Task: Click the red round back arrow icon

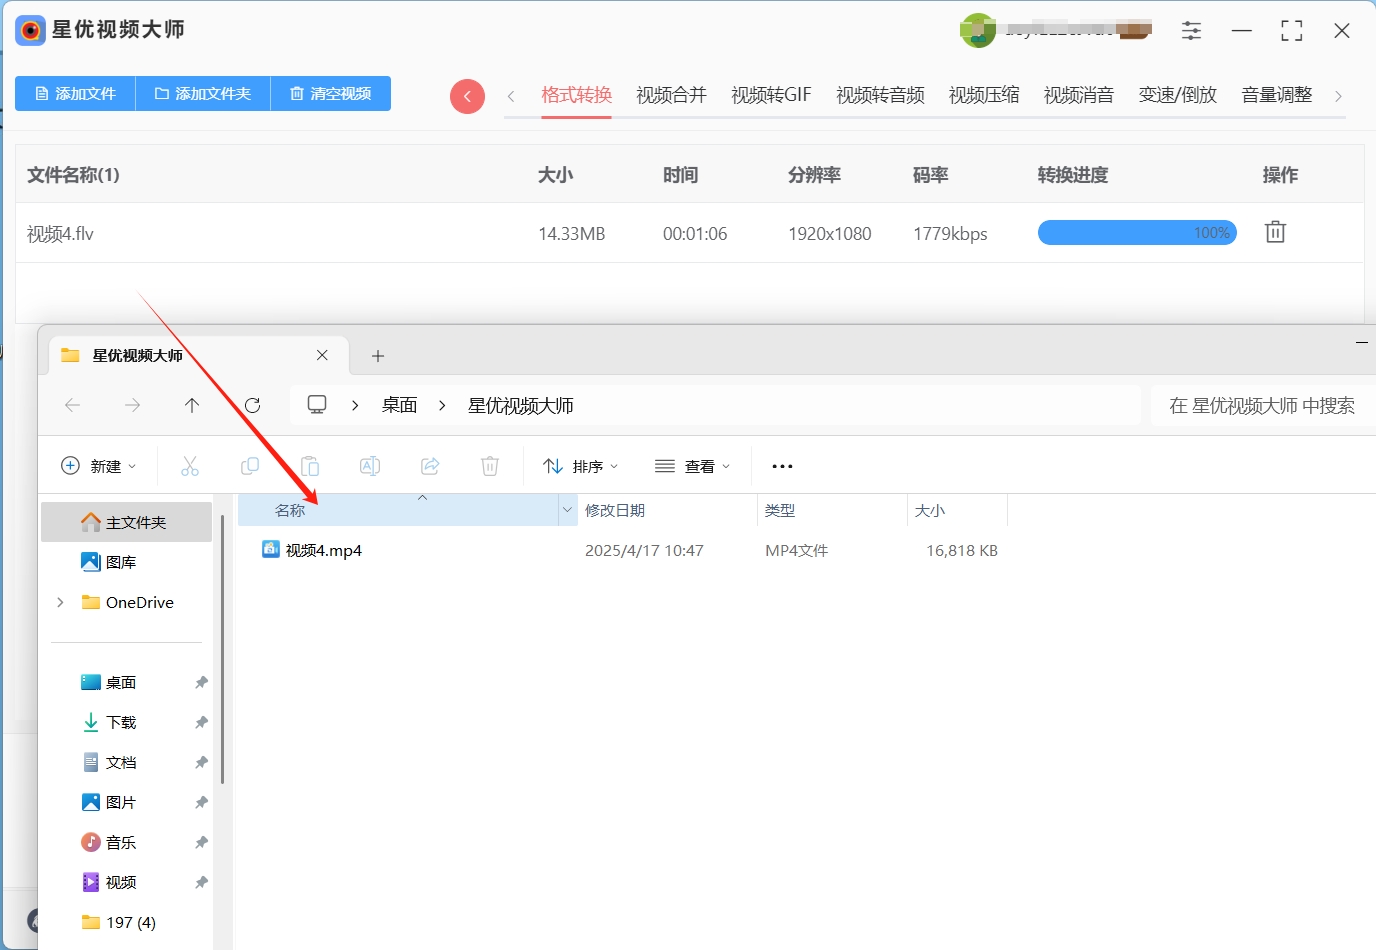Action: click(x=467, y=96)
